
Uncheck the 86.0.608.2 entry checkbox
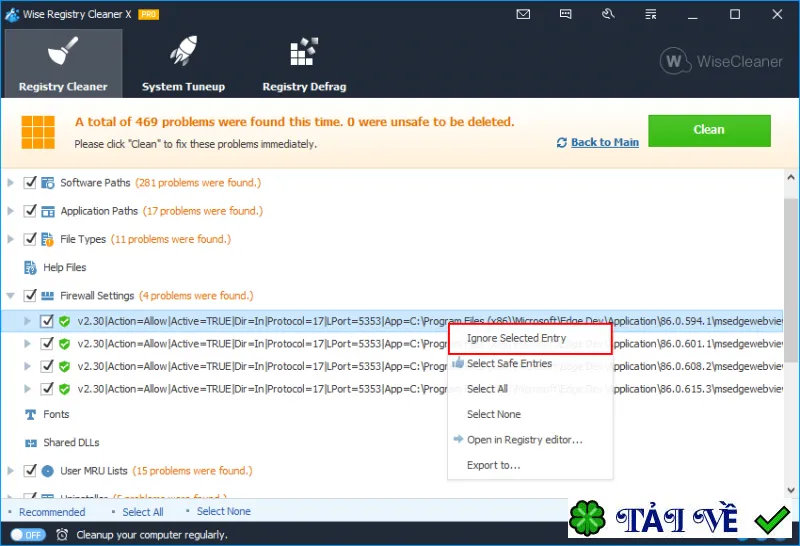click(x=47, y=366)
